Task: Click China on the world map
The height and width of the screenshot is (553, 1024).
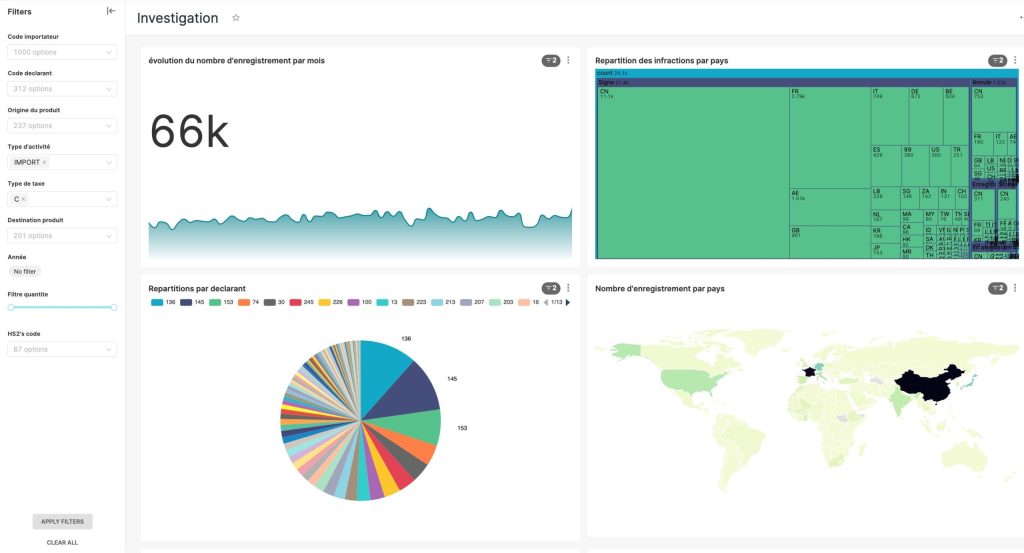Action: 927,385
